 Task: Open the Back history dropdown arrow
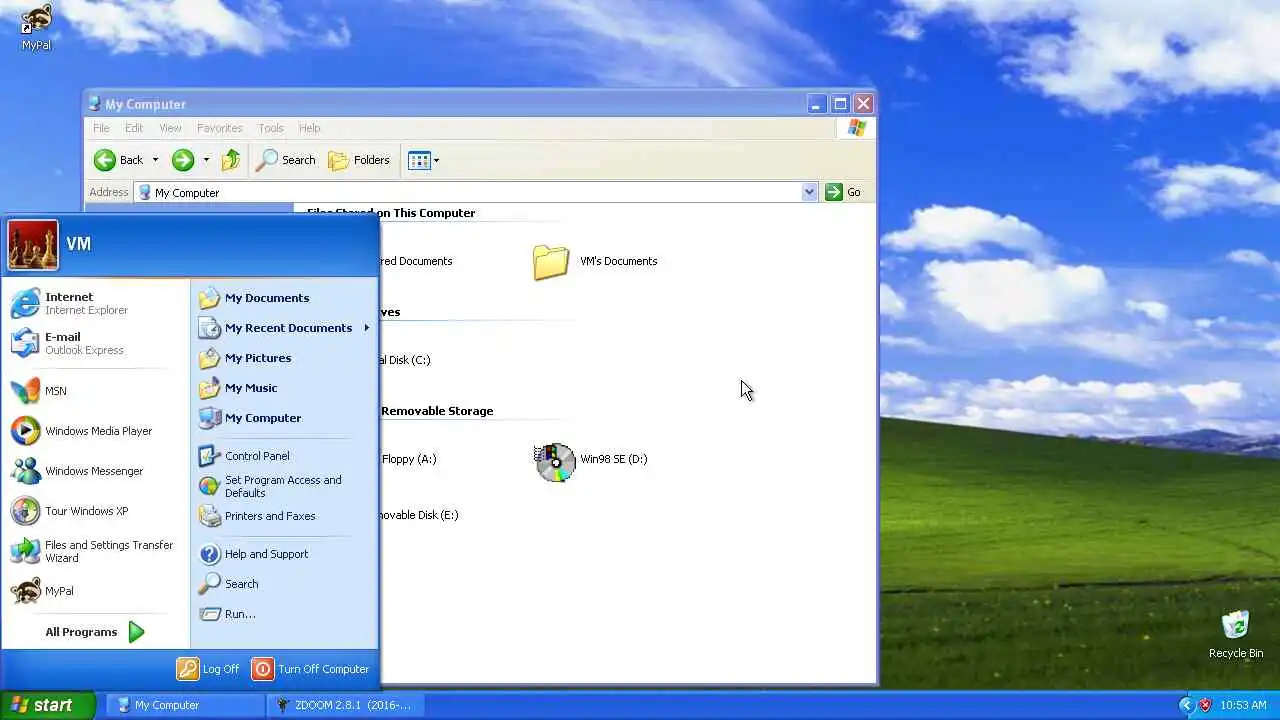point(155,160)
